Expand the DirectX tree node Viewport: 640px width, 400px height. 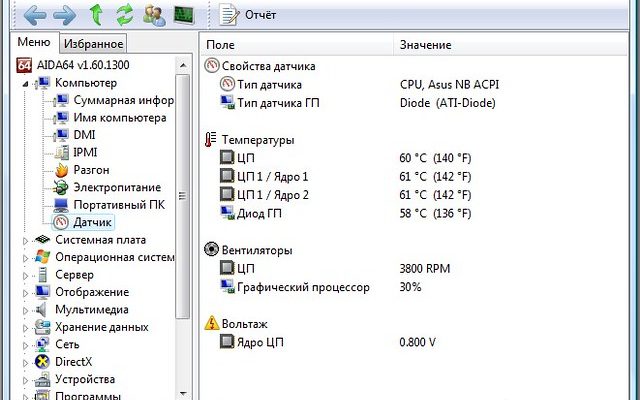(x=26, y=362)
